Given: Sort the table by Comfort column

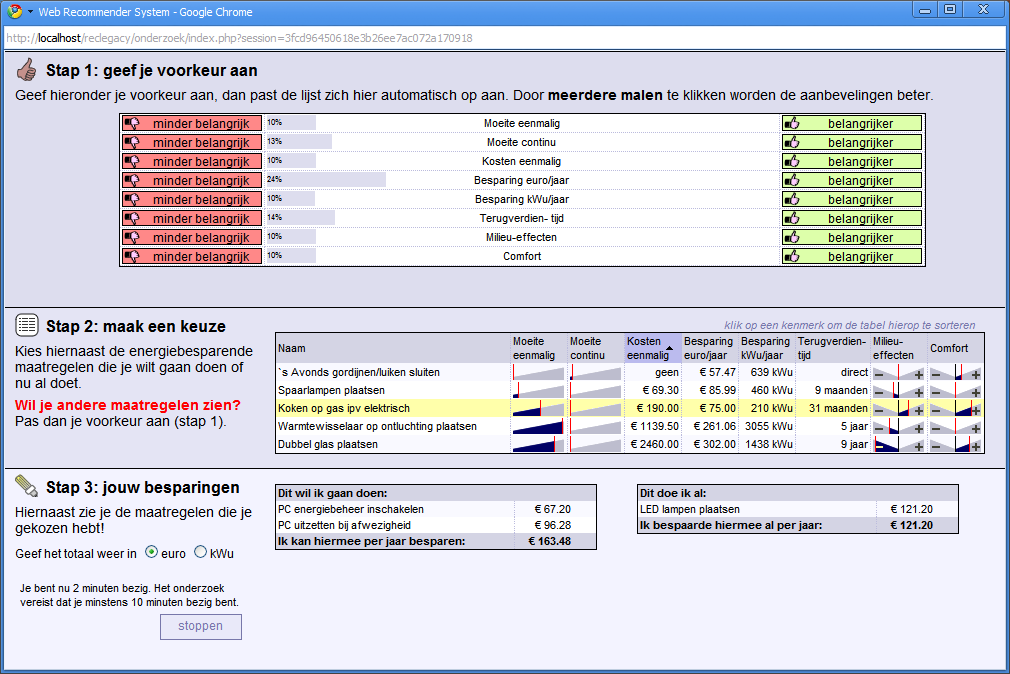Looking at the screenshot, I should pos(950,348).
